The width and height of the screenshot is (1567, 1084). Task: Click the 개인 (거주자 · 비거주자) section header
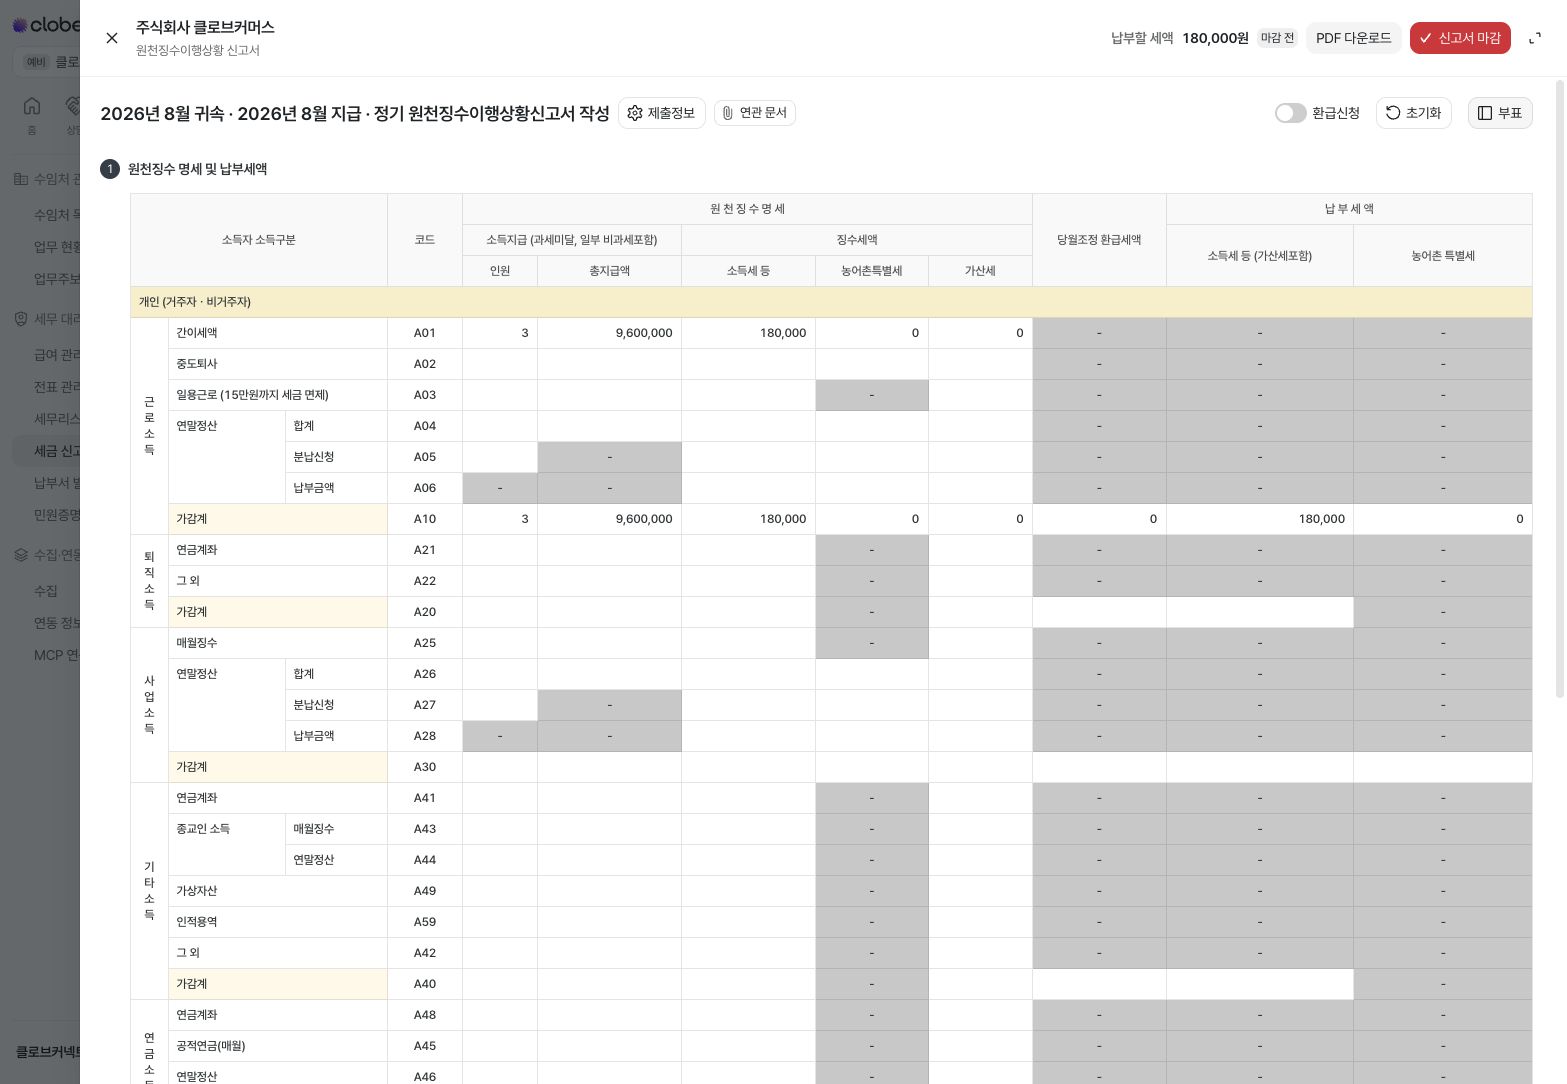pyautogui.click(x=831, y=302)
